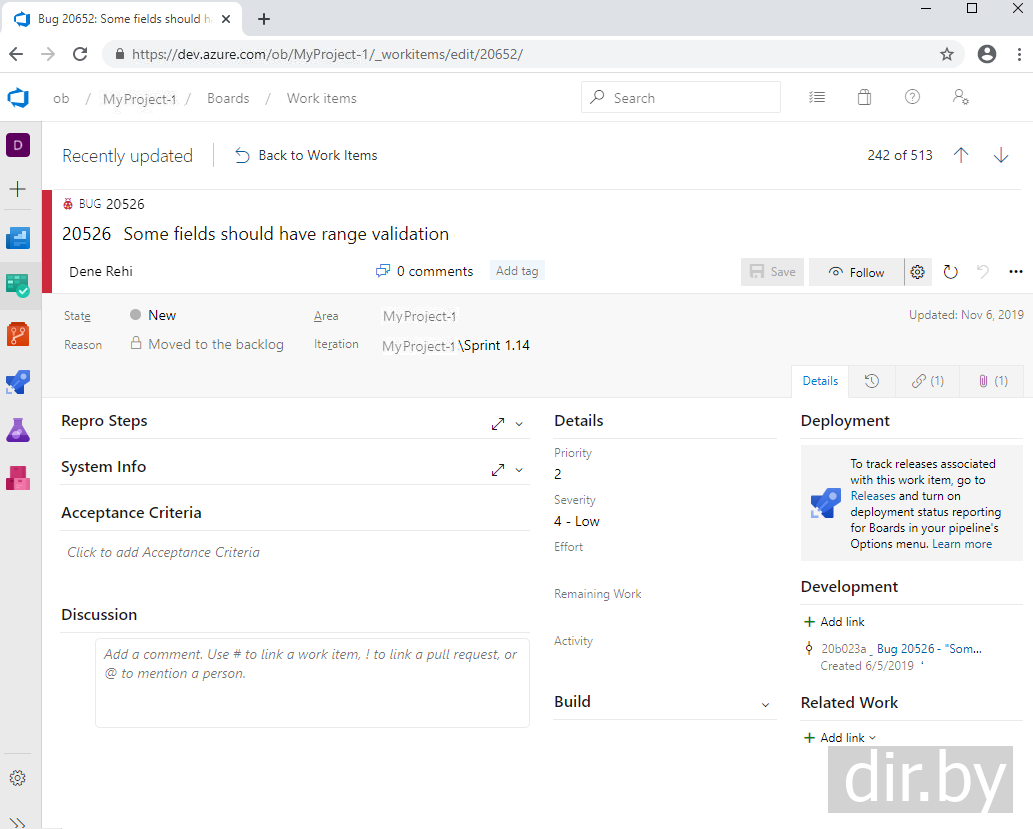
Task: Open Boards icon in left sidebar
Action: [x=18, y=285]
